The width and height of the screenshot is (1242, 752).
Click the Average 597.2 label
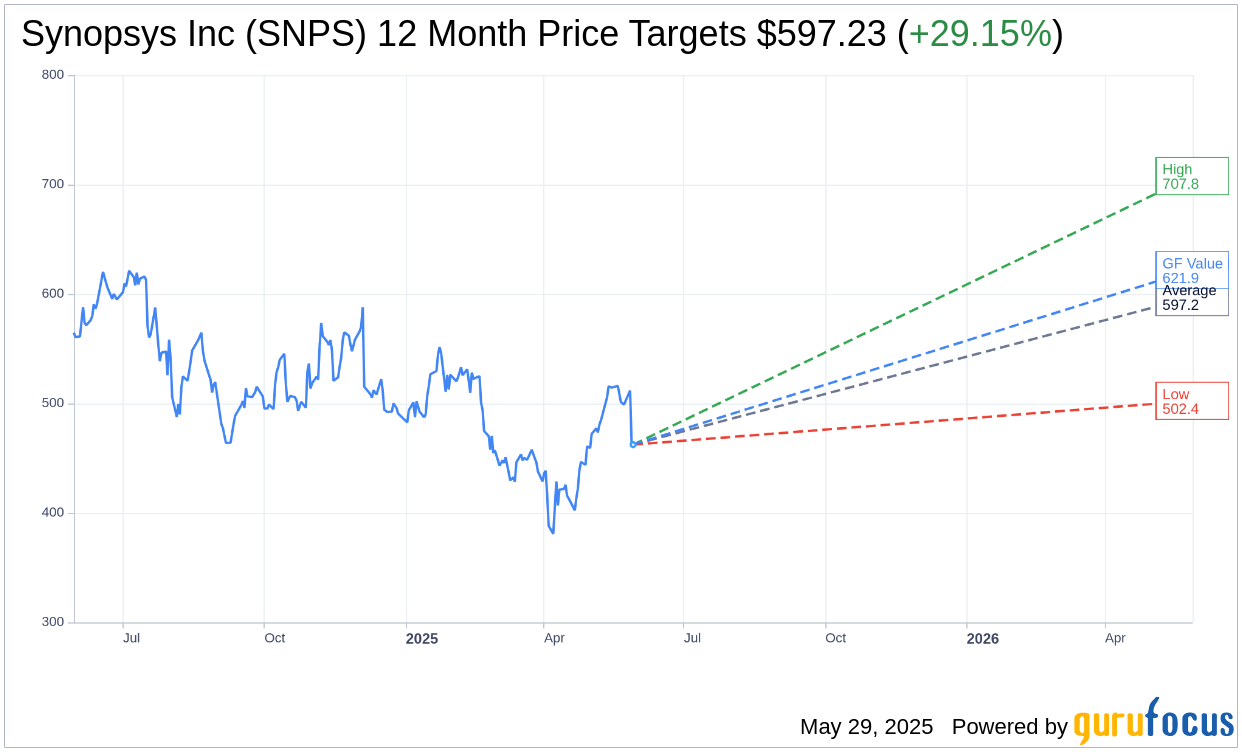[1192, 298]
